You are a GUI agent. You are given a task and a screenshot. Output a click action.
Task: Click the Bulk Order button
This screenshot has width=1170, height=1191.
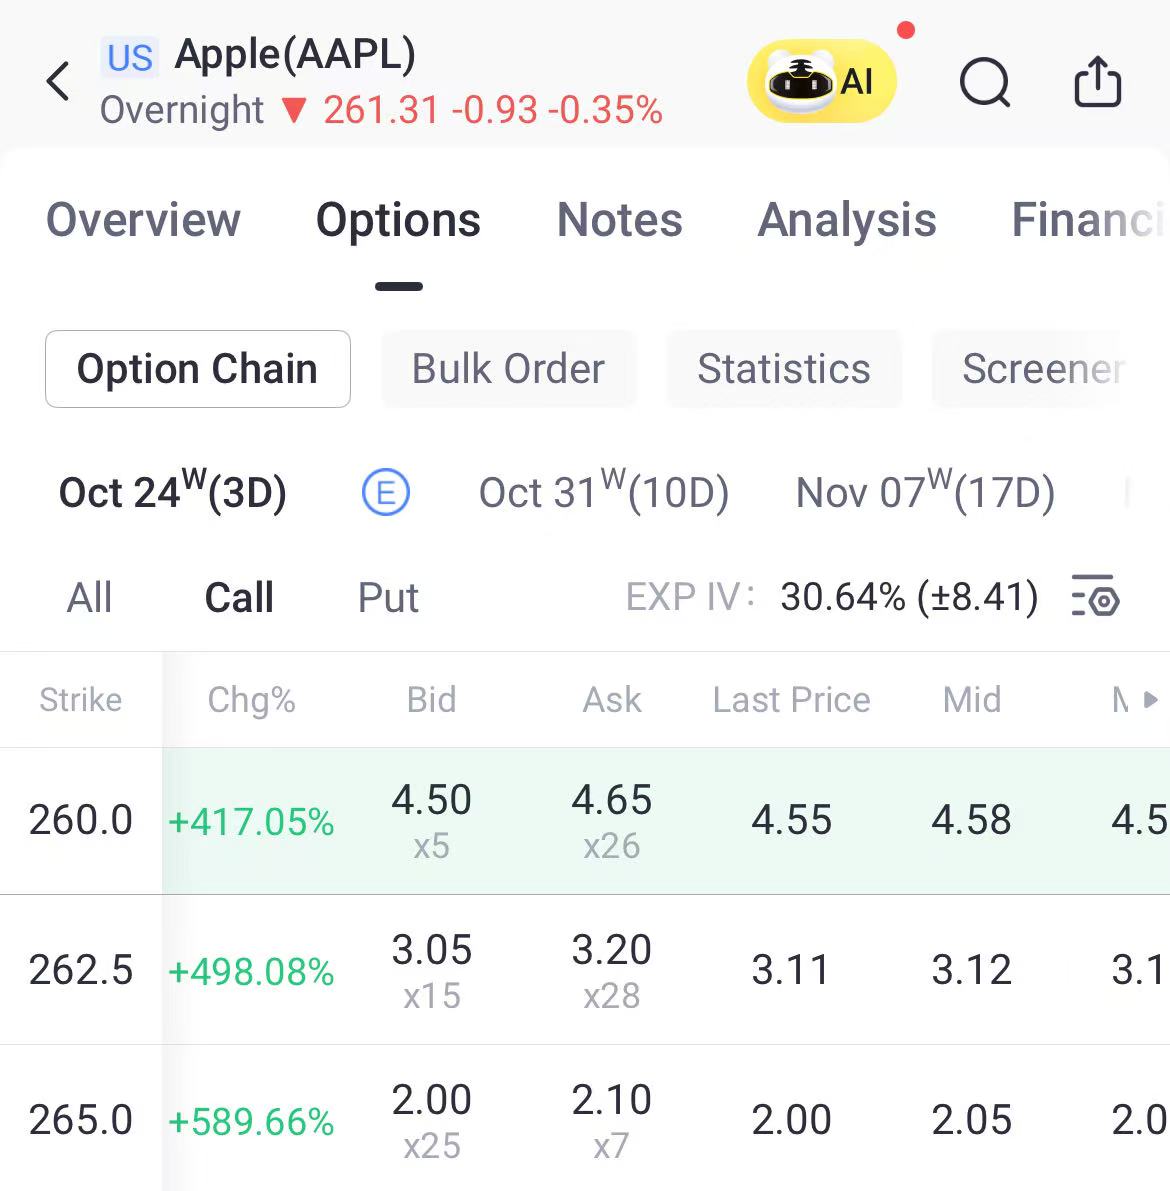[x=508, y=369]
